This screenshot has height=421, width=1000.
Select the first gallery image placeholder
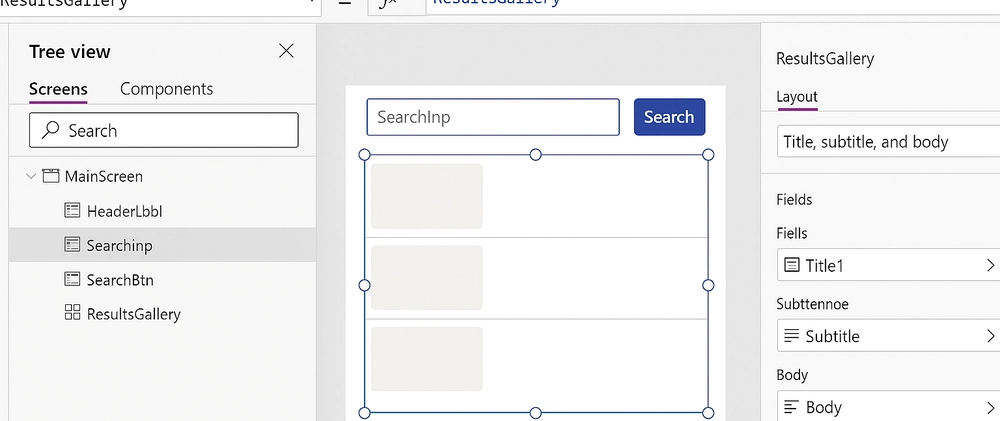pos(427,196)
